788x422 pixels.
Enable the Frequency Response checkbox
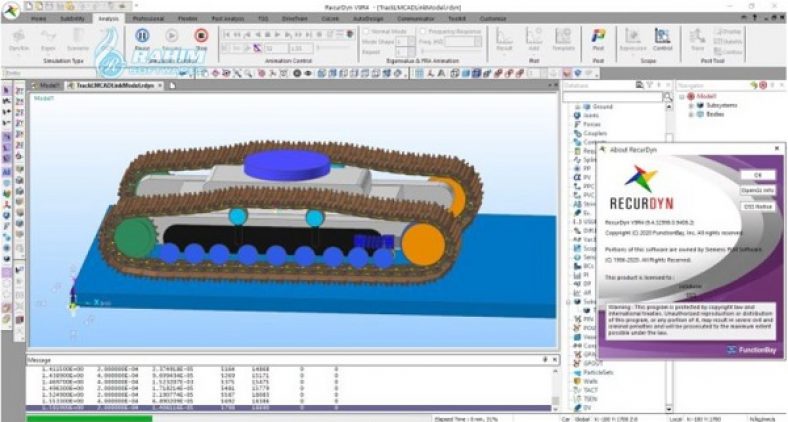click(x=423, y=31)
